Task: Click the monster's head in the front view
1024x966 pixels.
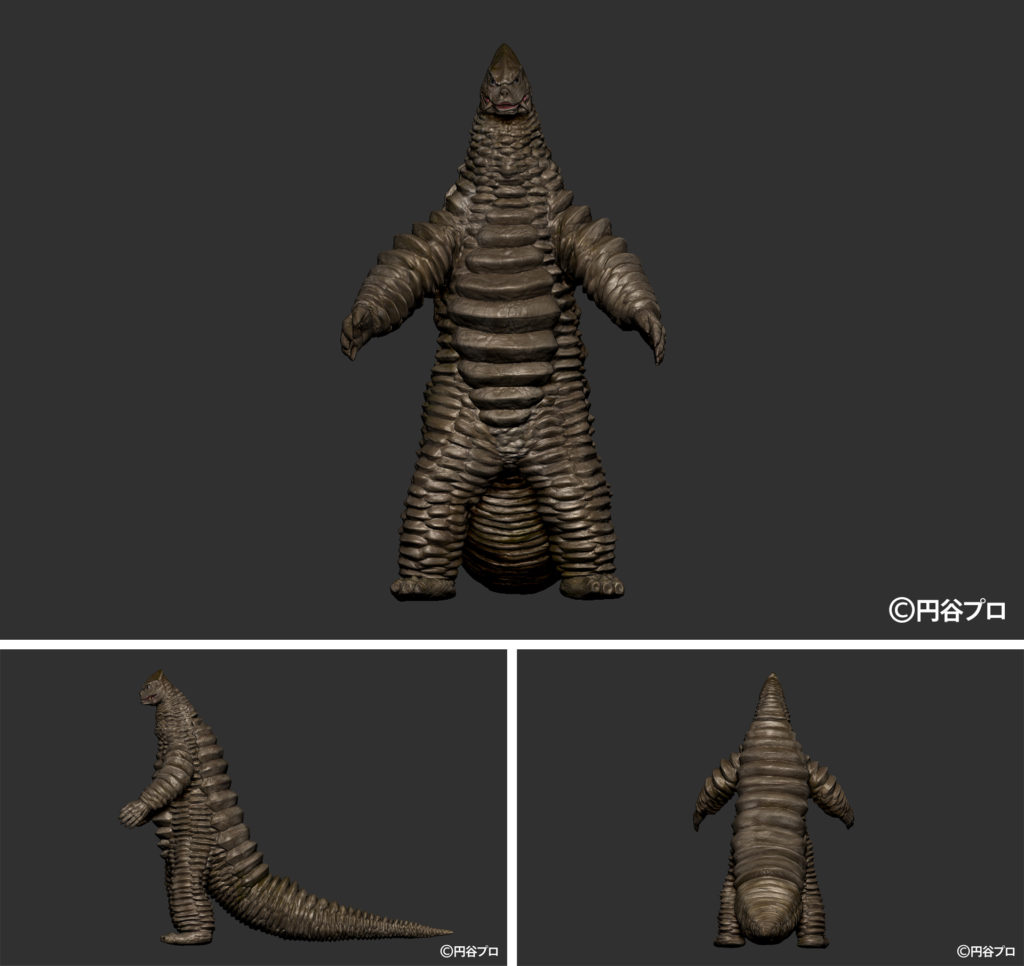Action: pyautogui.click(x=507, y=78)
